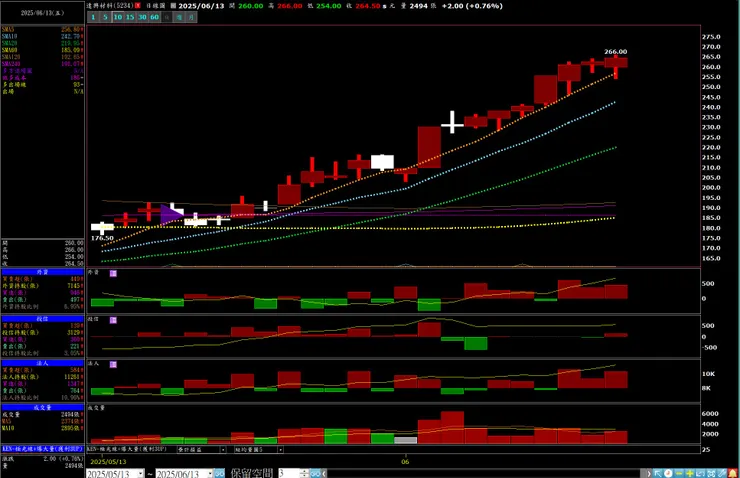This screenshot has width=740, height=478.
Task: Click the purple settings icon in 外資 panel
Action: pos(113,273)
